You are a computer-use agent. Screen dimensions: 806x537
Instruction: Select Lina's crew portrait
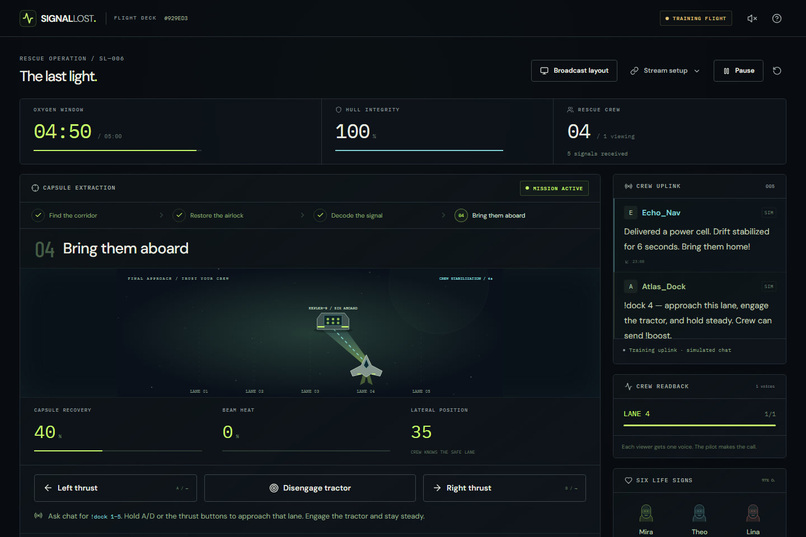click(753, 513)
